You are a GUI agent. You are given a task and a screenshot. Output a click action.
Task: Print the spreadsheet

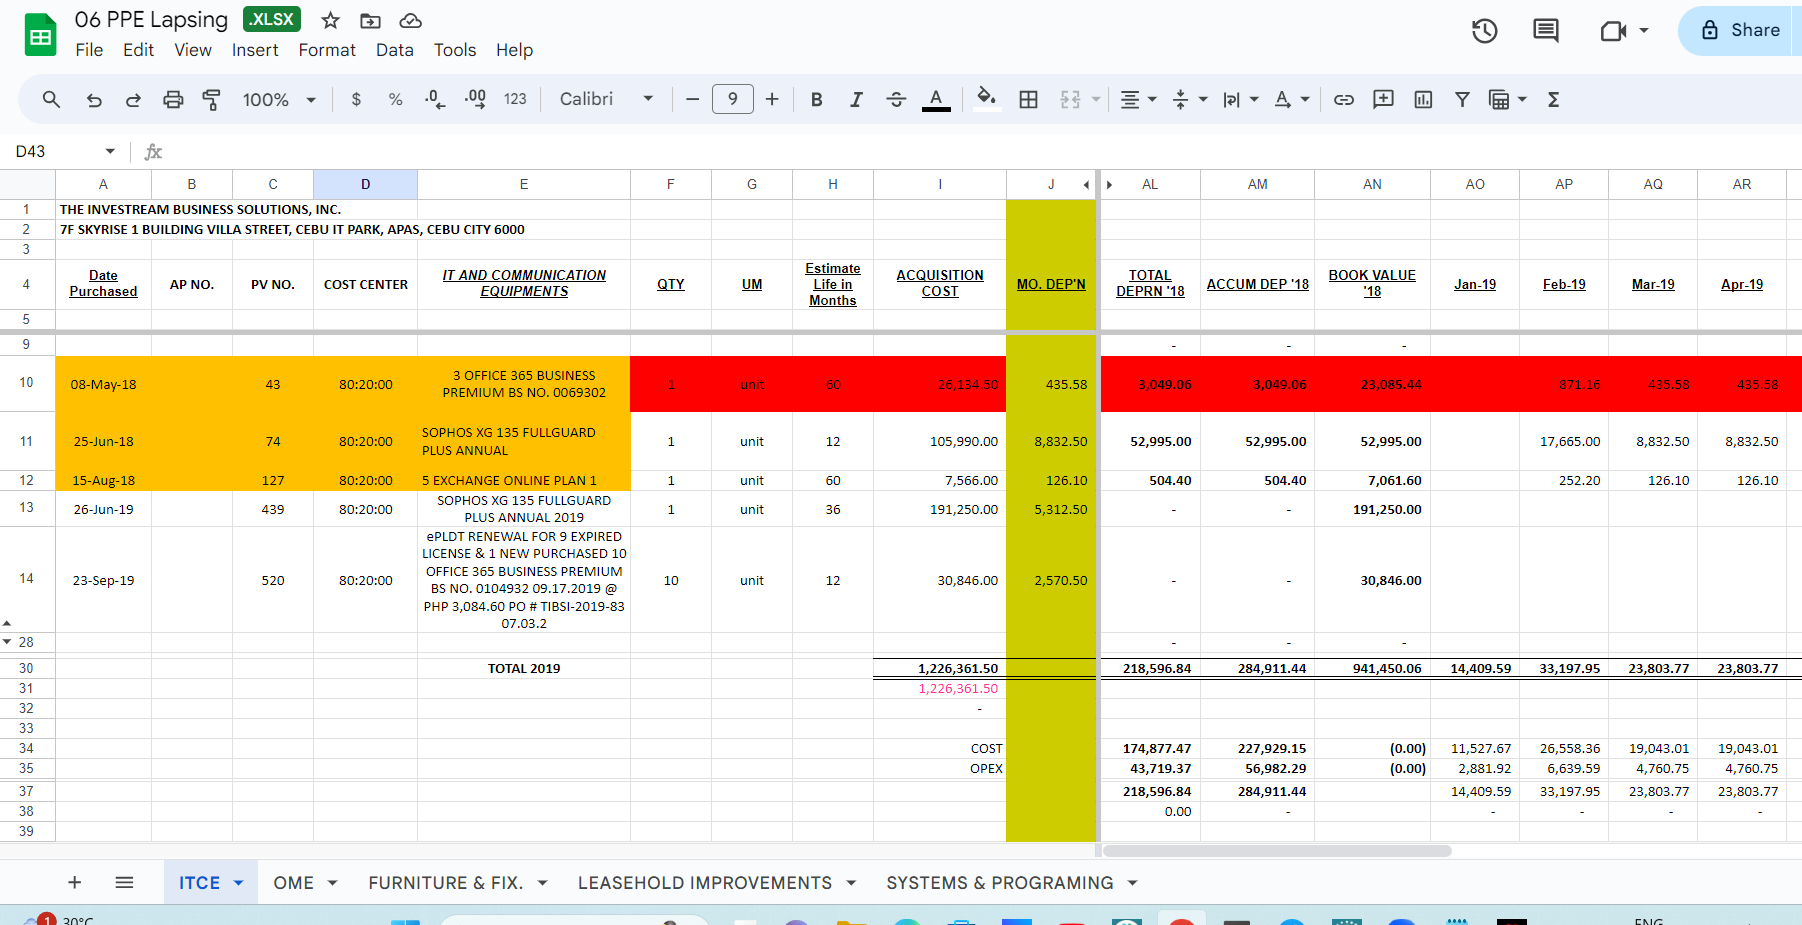pyautogui.click(x=173, y=99)
